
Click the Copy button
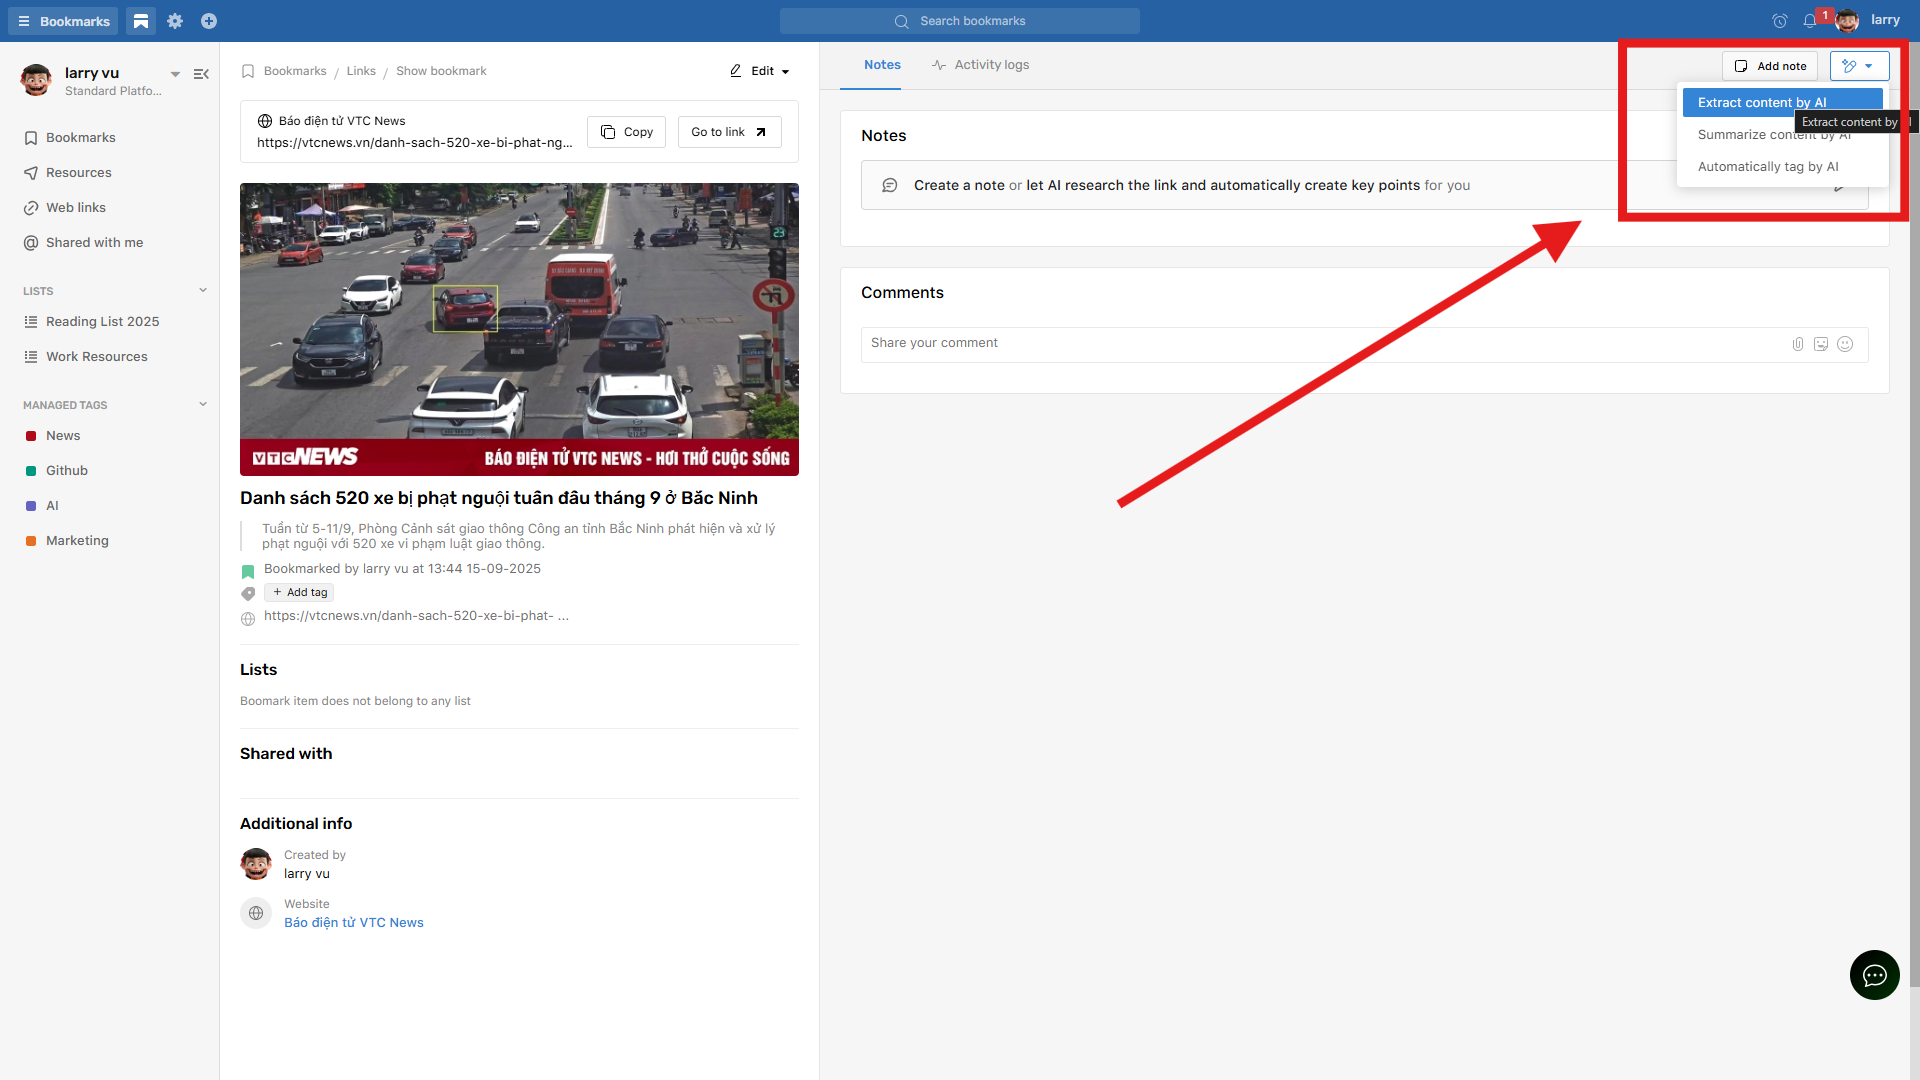click(626, 132)
